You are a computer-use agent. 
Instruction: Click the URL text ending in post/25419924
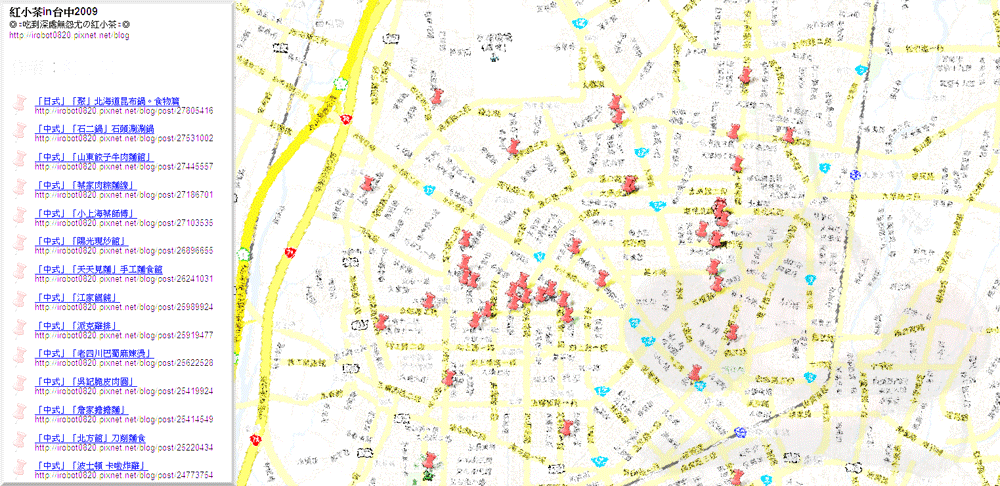tap(124, 392)
